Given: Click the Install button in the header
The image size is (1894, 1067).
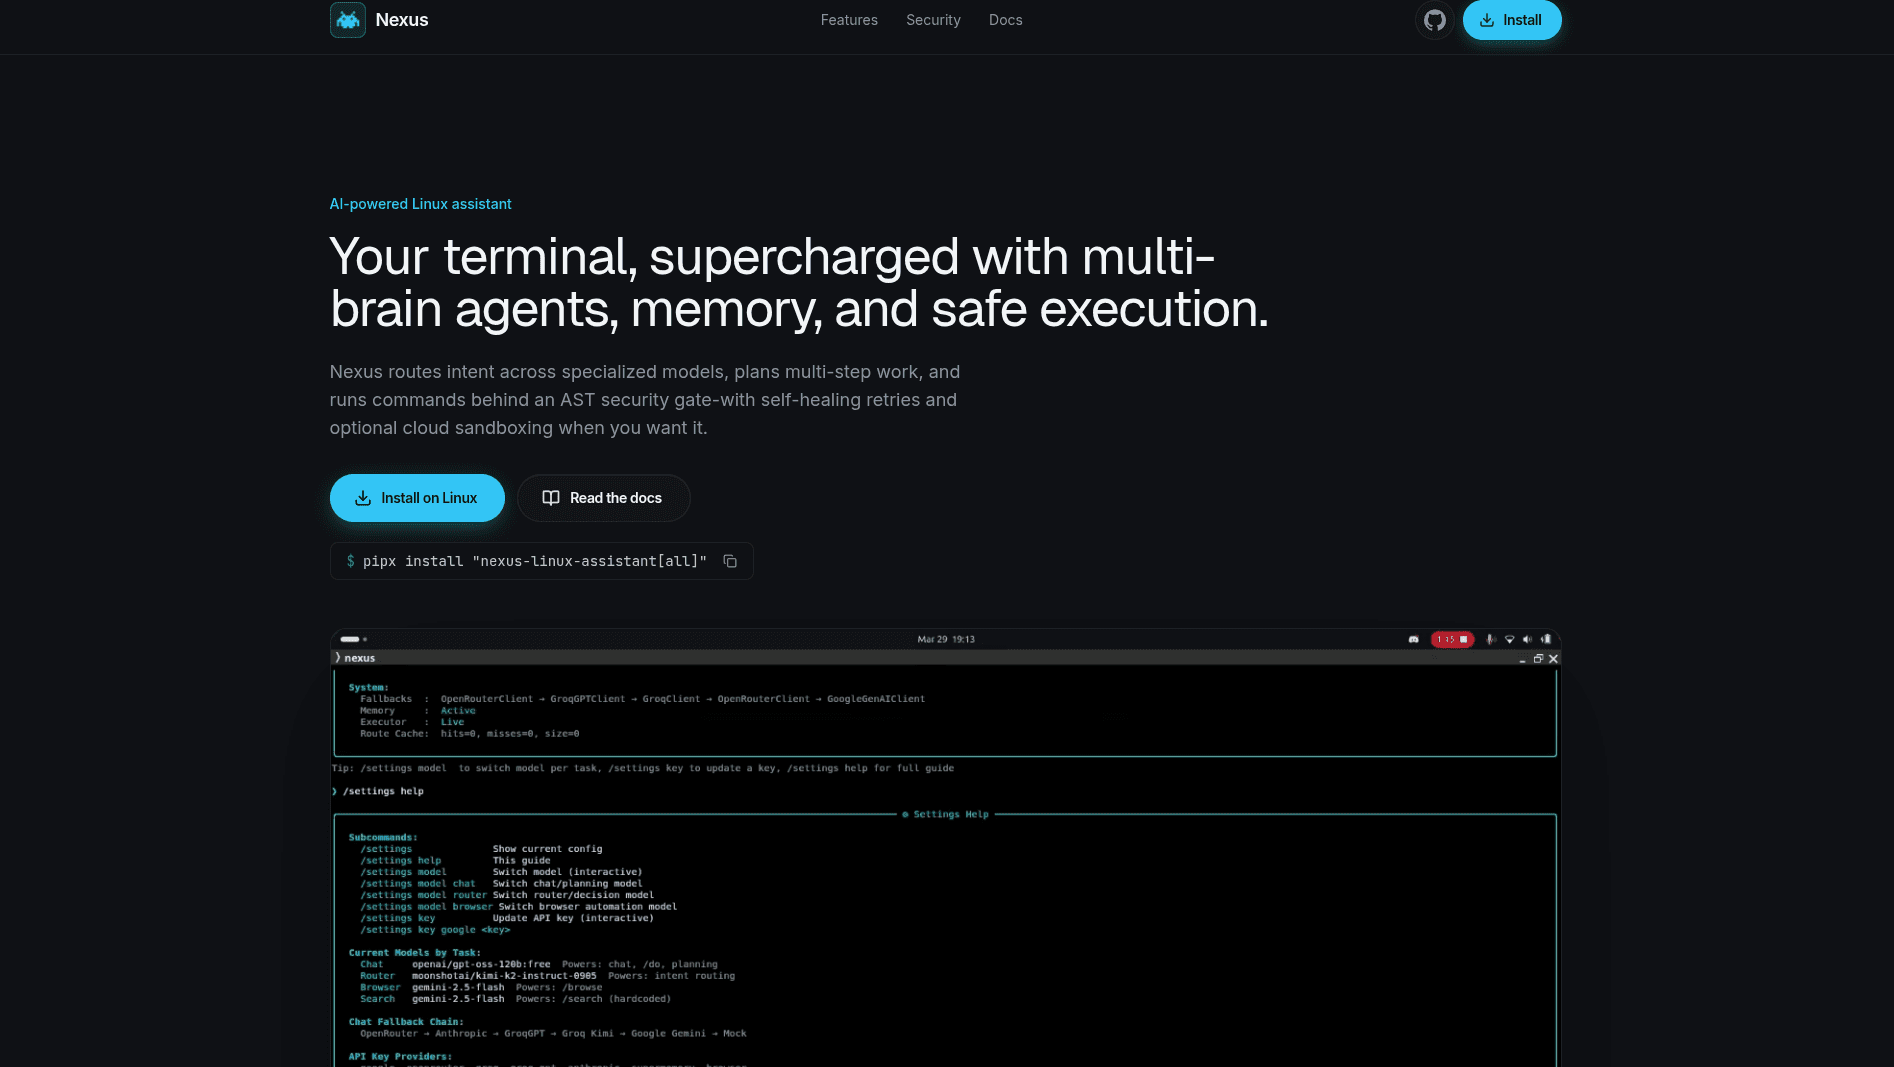Looking at the screenshot, I should 1512,20.
